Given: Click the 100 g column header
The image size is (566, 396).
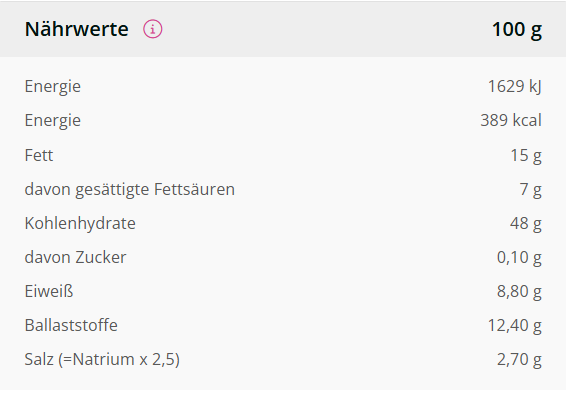Looking at the screenshot, I should [x=517, y=29].
